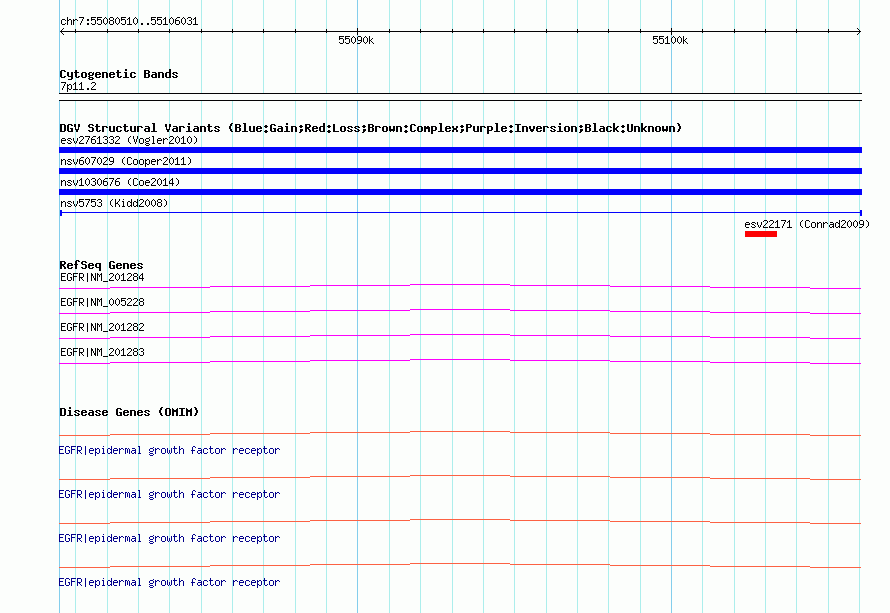The height and width of the screenshot is (613, 890).
Task: Open the EGFR|NM_201284 transcript label
Action: tap(102, 278)
